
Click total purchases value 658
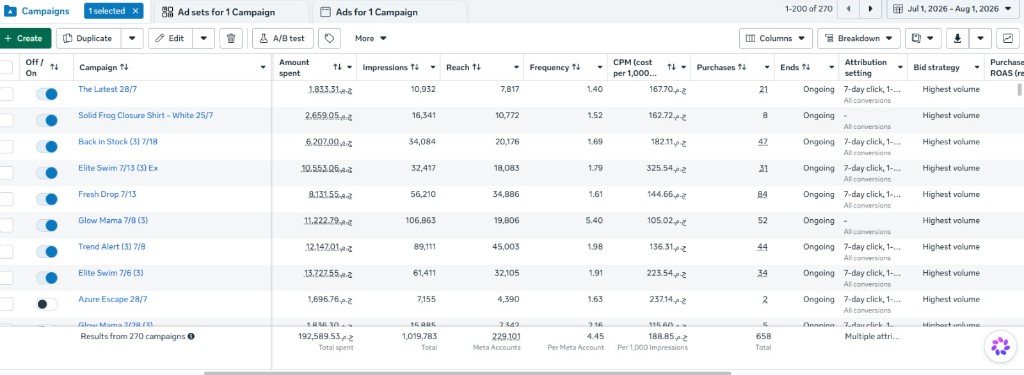[x=763, y=336]
